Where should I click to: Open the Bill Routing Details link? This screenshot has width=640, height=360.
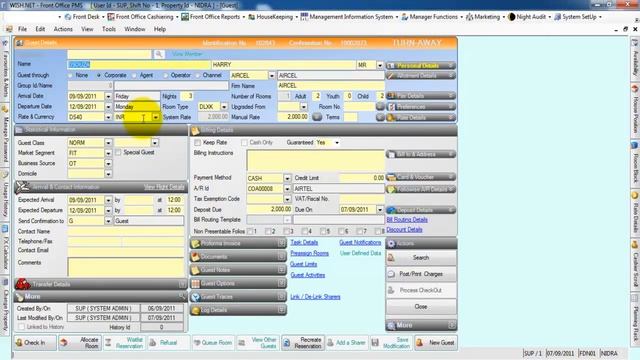tap(407, 220)
